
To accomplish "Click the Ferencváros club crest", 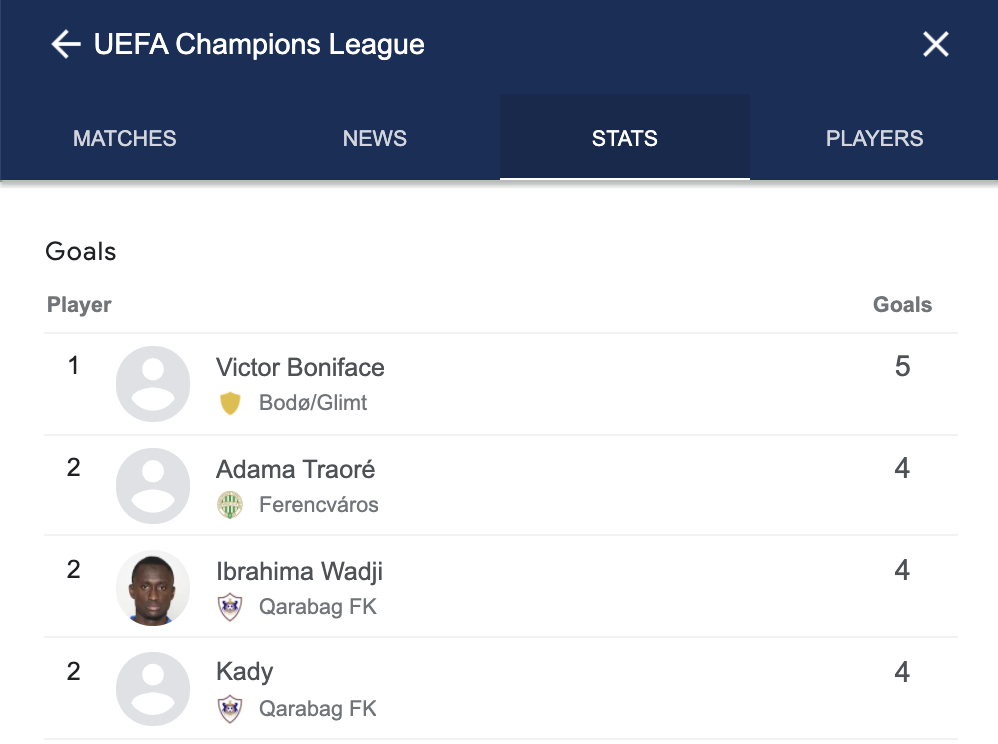I will [230, 505].
